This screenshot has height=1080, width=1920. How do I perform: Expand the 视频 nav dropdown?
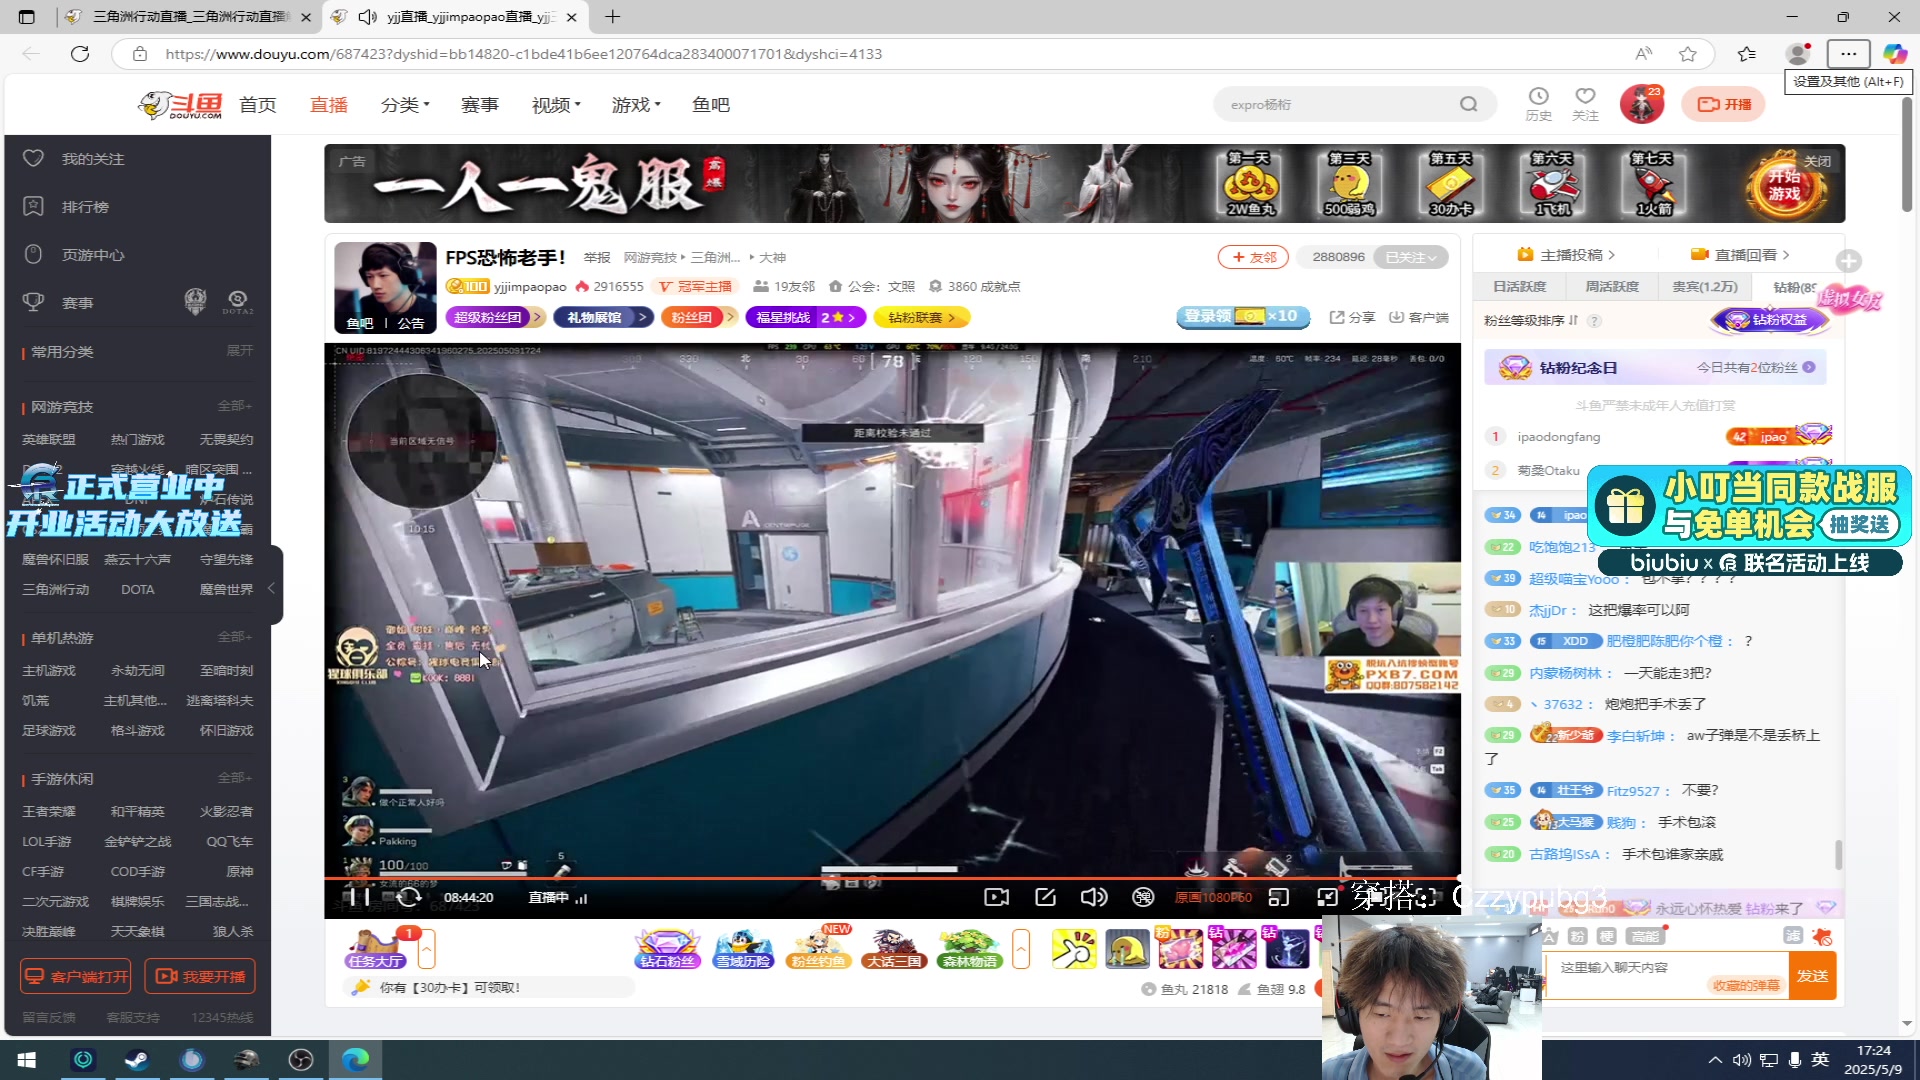pyautogui.click(x=555, y=104)
